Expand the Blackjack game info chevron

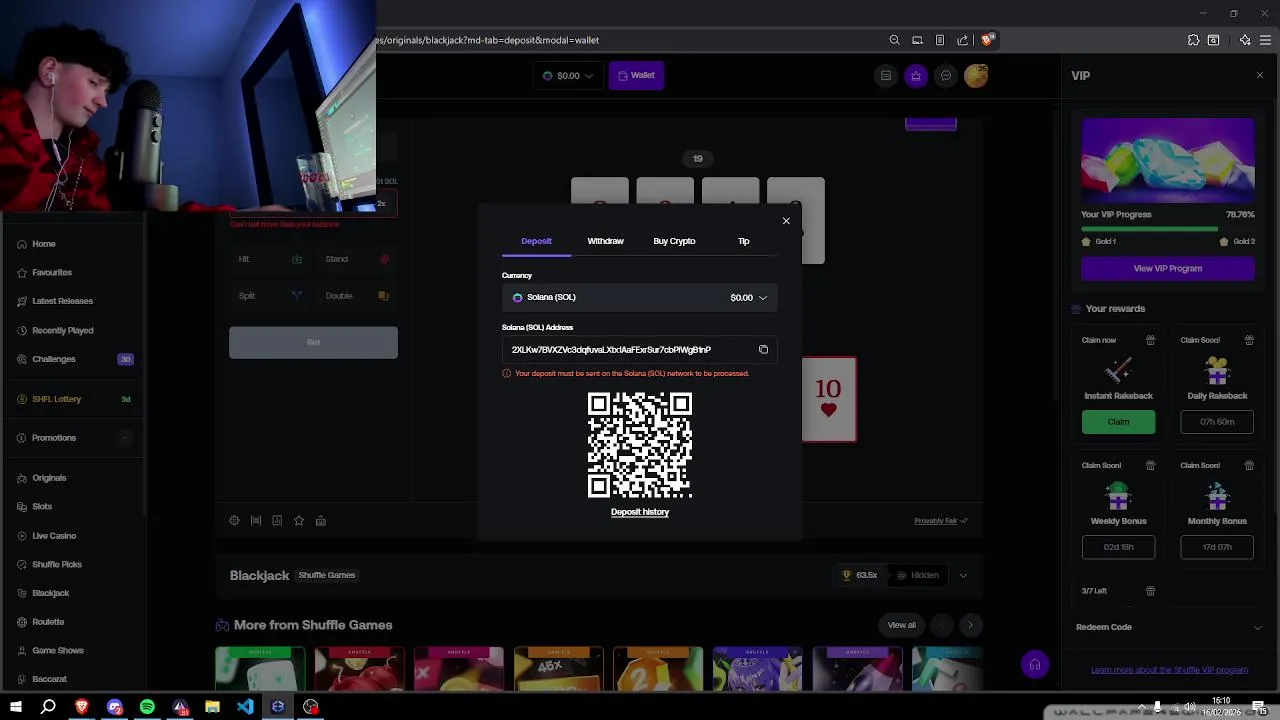[963, 575]
